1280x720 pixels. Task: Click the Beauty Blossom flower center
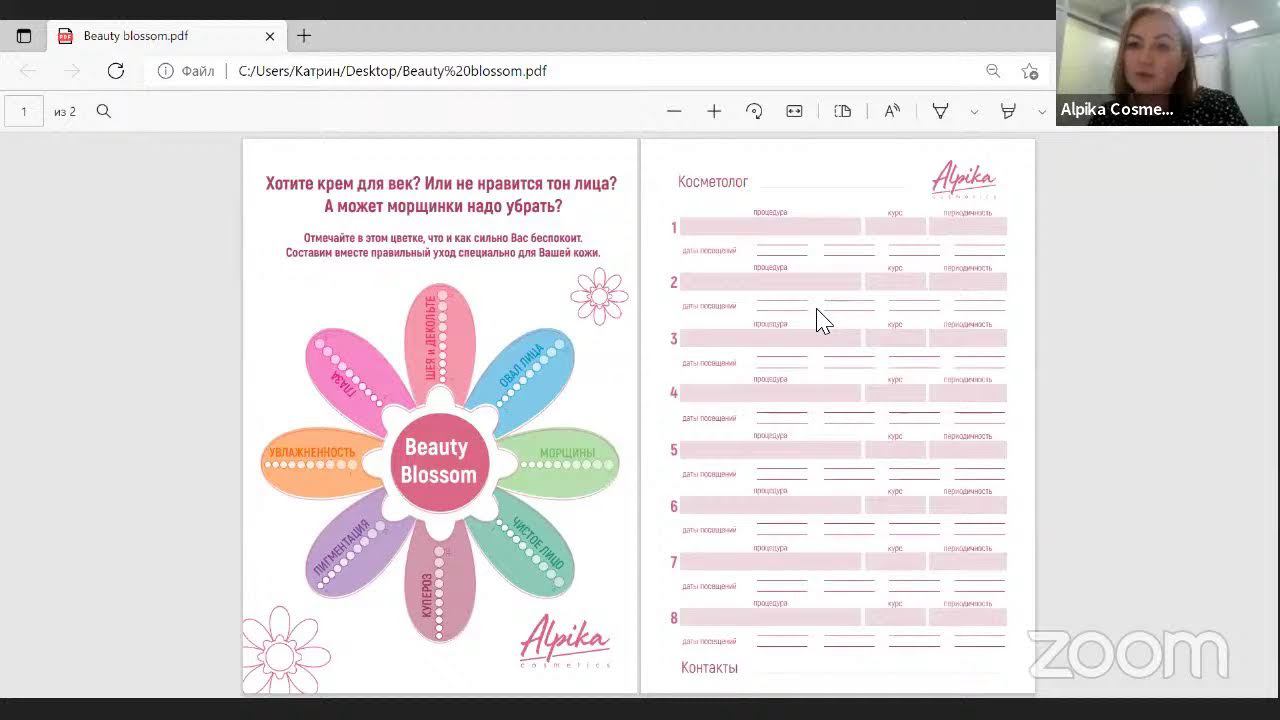click(x=439, y=461)
